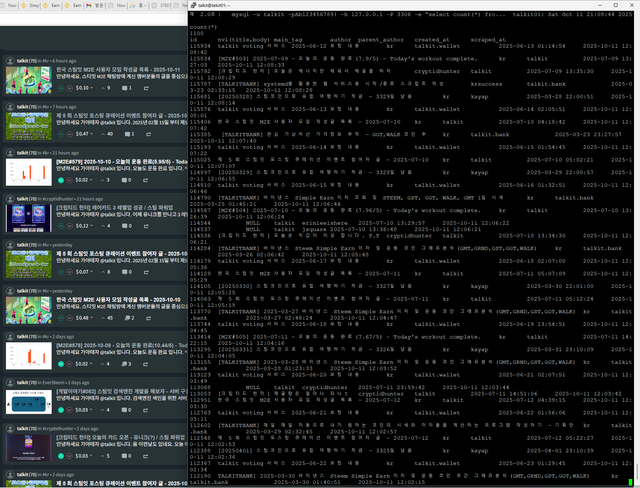
Task: Switch to the STEE browser tab
Action: pyautogui.click(x=160, y=5)
